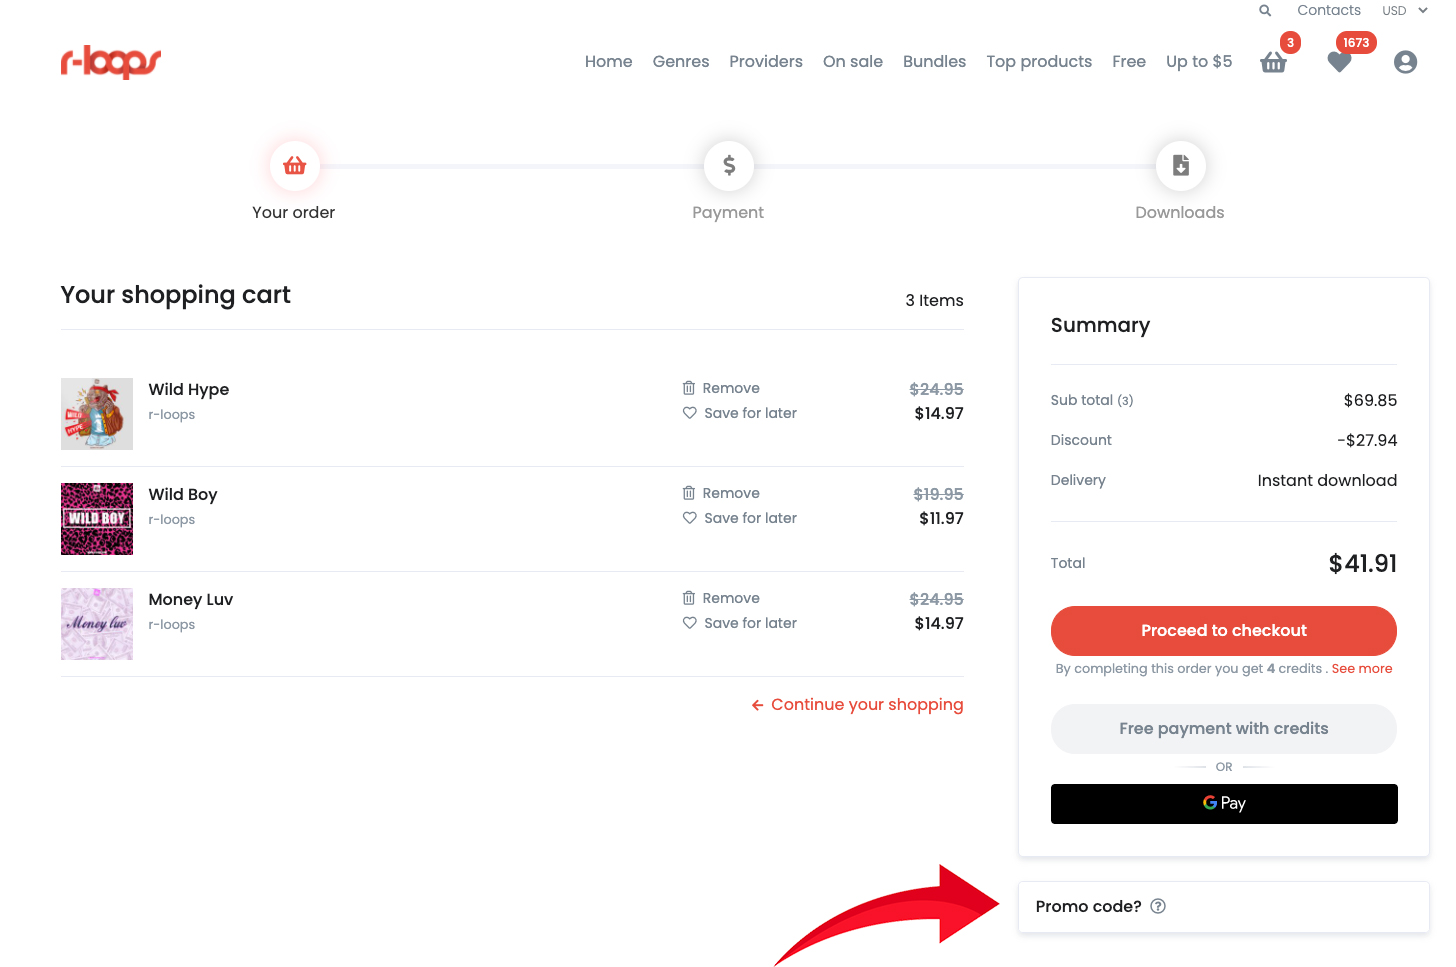
Task: Click the Downloads step icon
Action: [x=1180, y=165]
